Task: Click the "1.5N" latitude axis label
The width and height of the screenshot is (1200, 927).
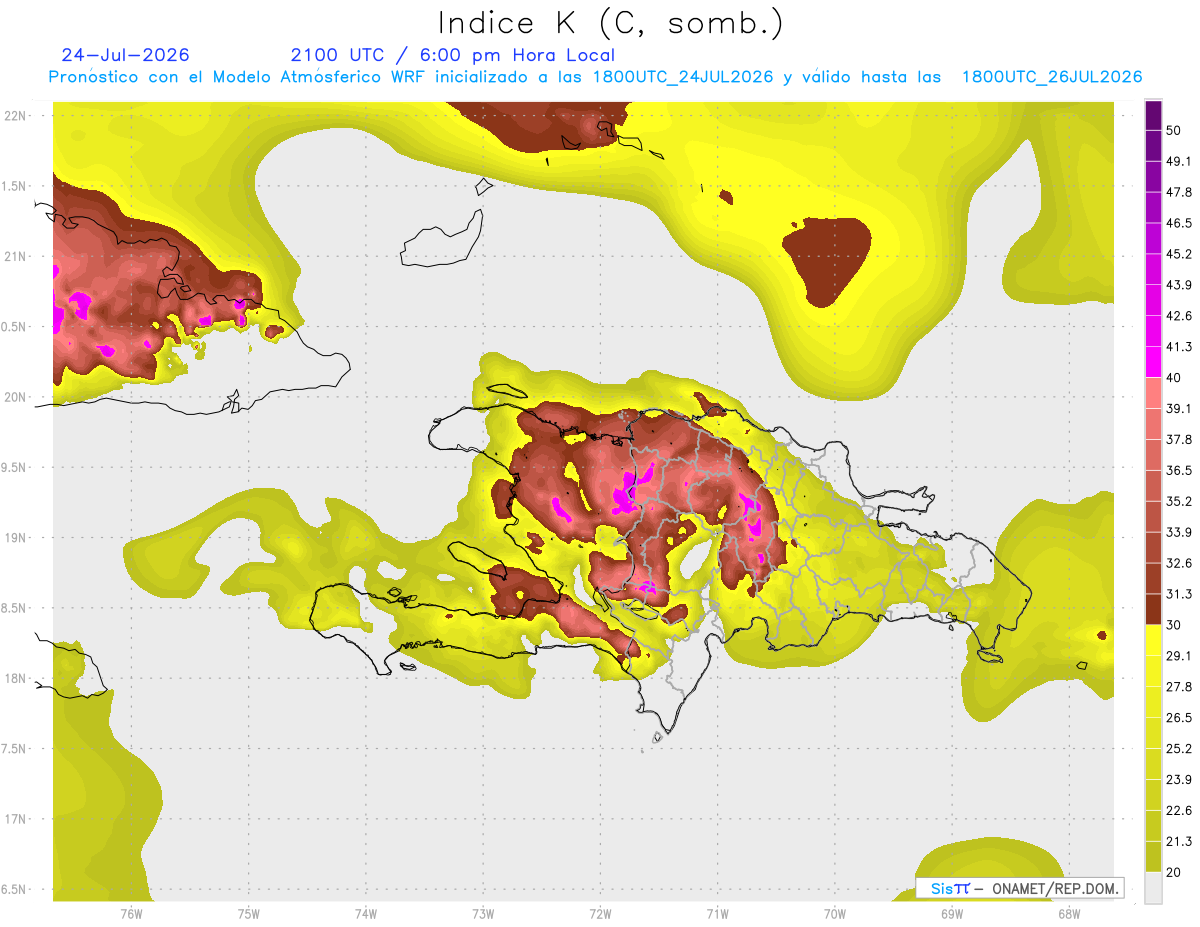Action: [x=14, y=186]
